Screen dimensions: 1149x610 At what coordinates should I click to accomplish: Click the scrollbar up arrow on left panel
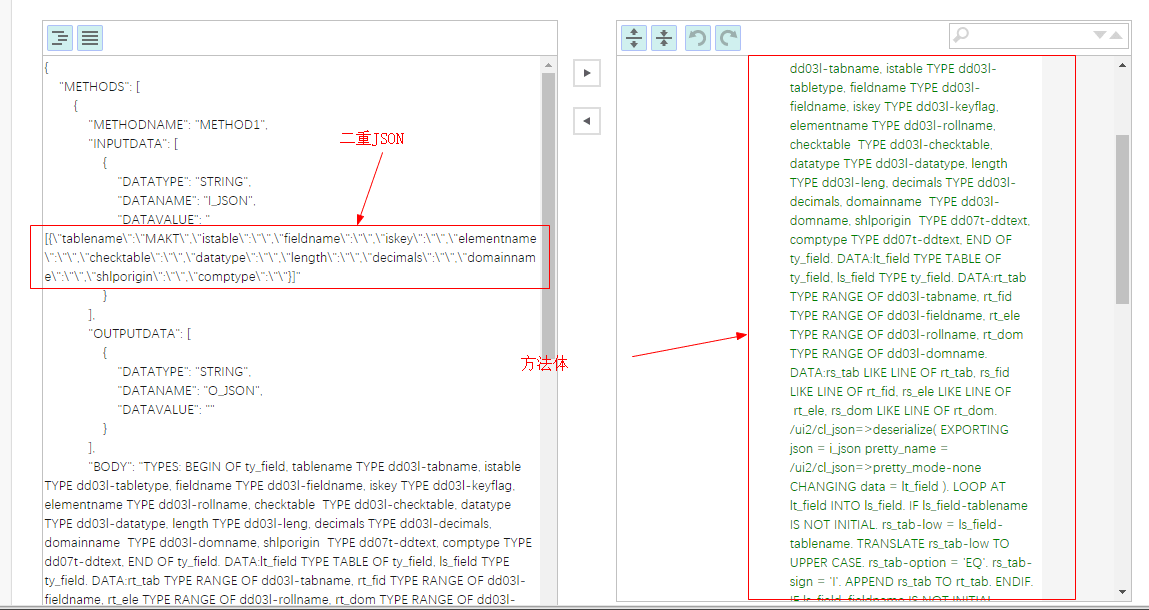pyautogui.click(x=547, y=65)
